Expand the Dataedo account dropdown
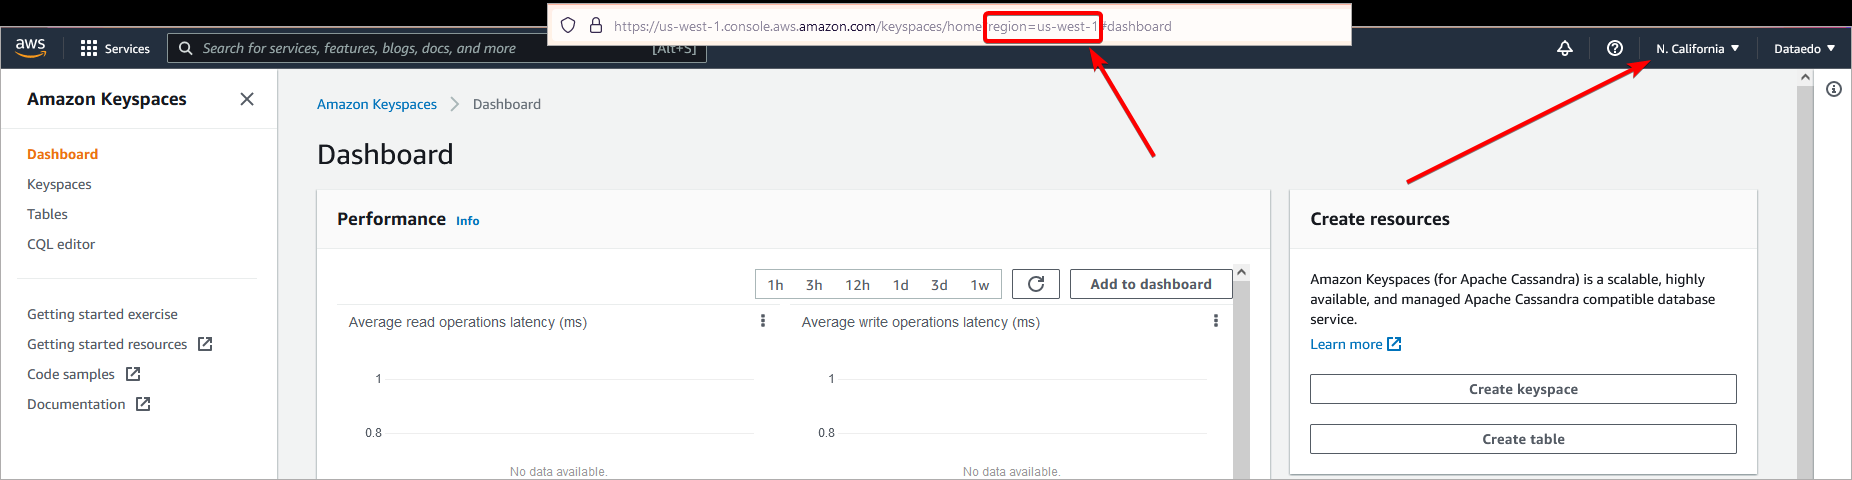This screenshot has width=1852, height=480. coord(1803,48)
